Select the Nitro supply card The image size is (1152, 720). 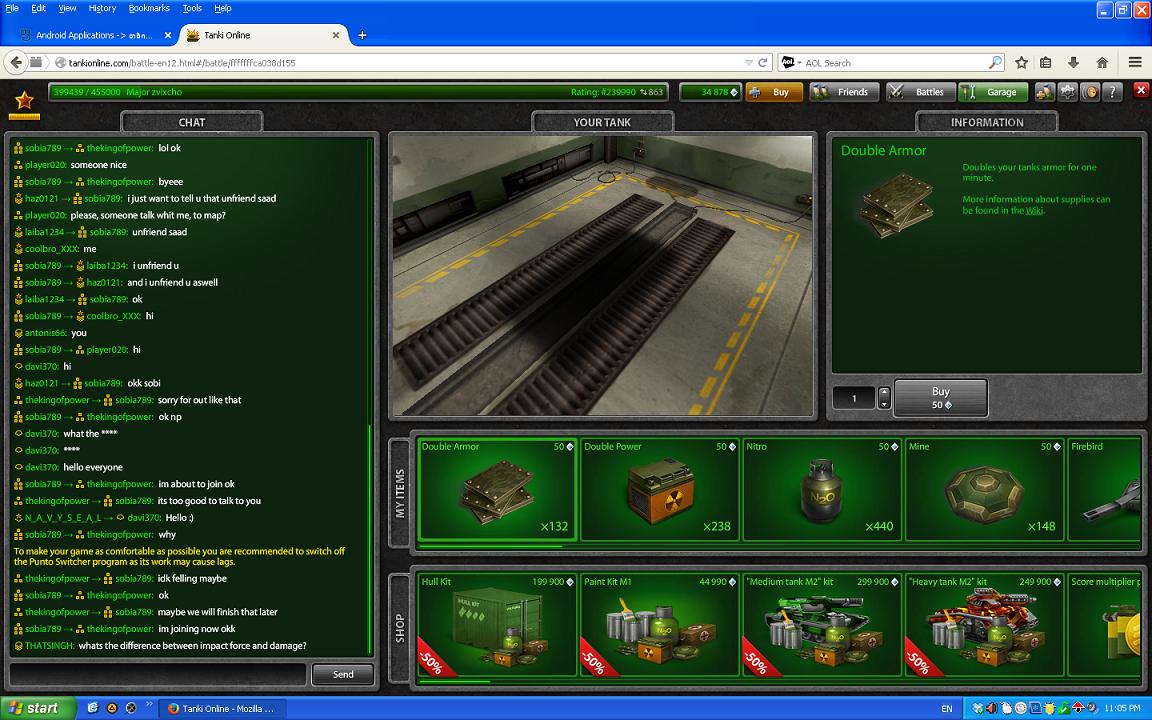tap(821, 489)
